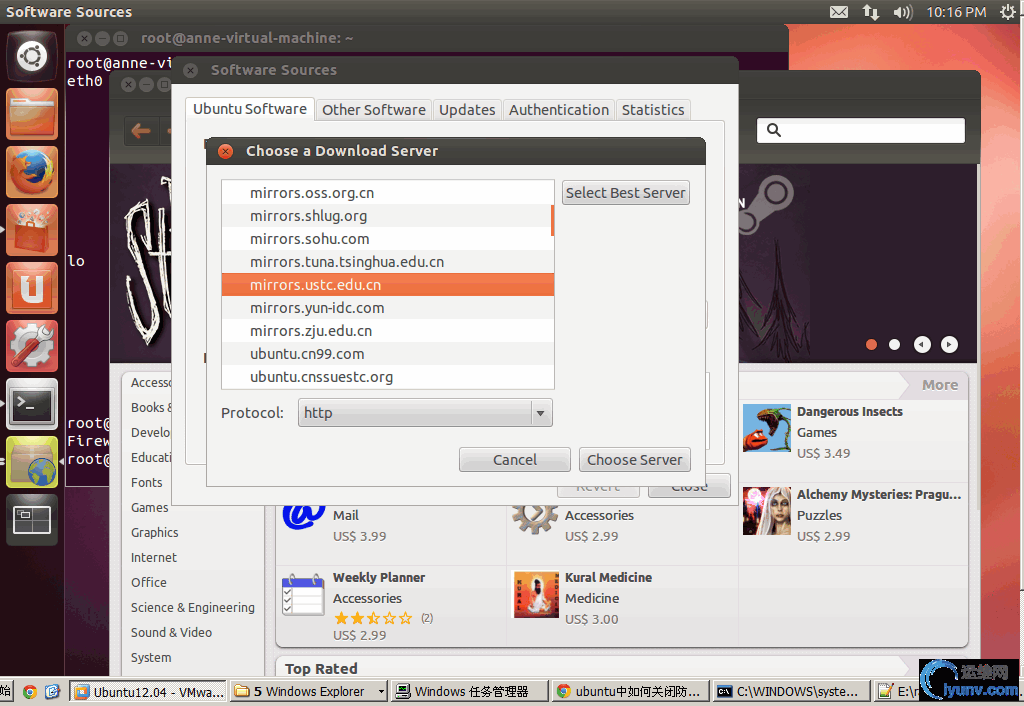This screenshot has width=1024, height=706.
Task: Switch to Ubuntu12.04 VMware taskbar button
Action: [148, 691]
